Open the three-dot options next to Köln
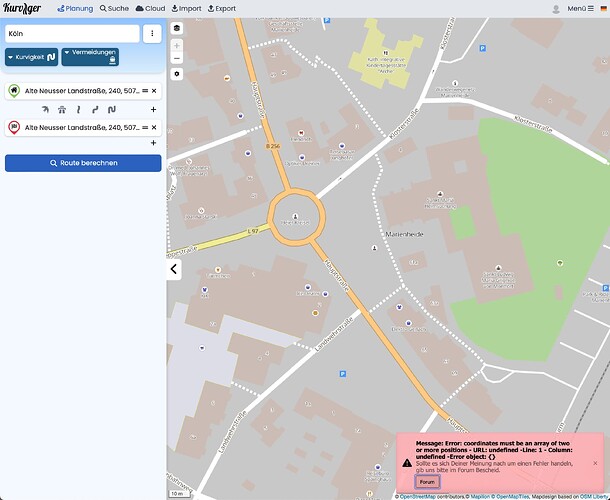This screenshot has height=500, width=610. click(151, 33)
